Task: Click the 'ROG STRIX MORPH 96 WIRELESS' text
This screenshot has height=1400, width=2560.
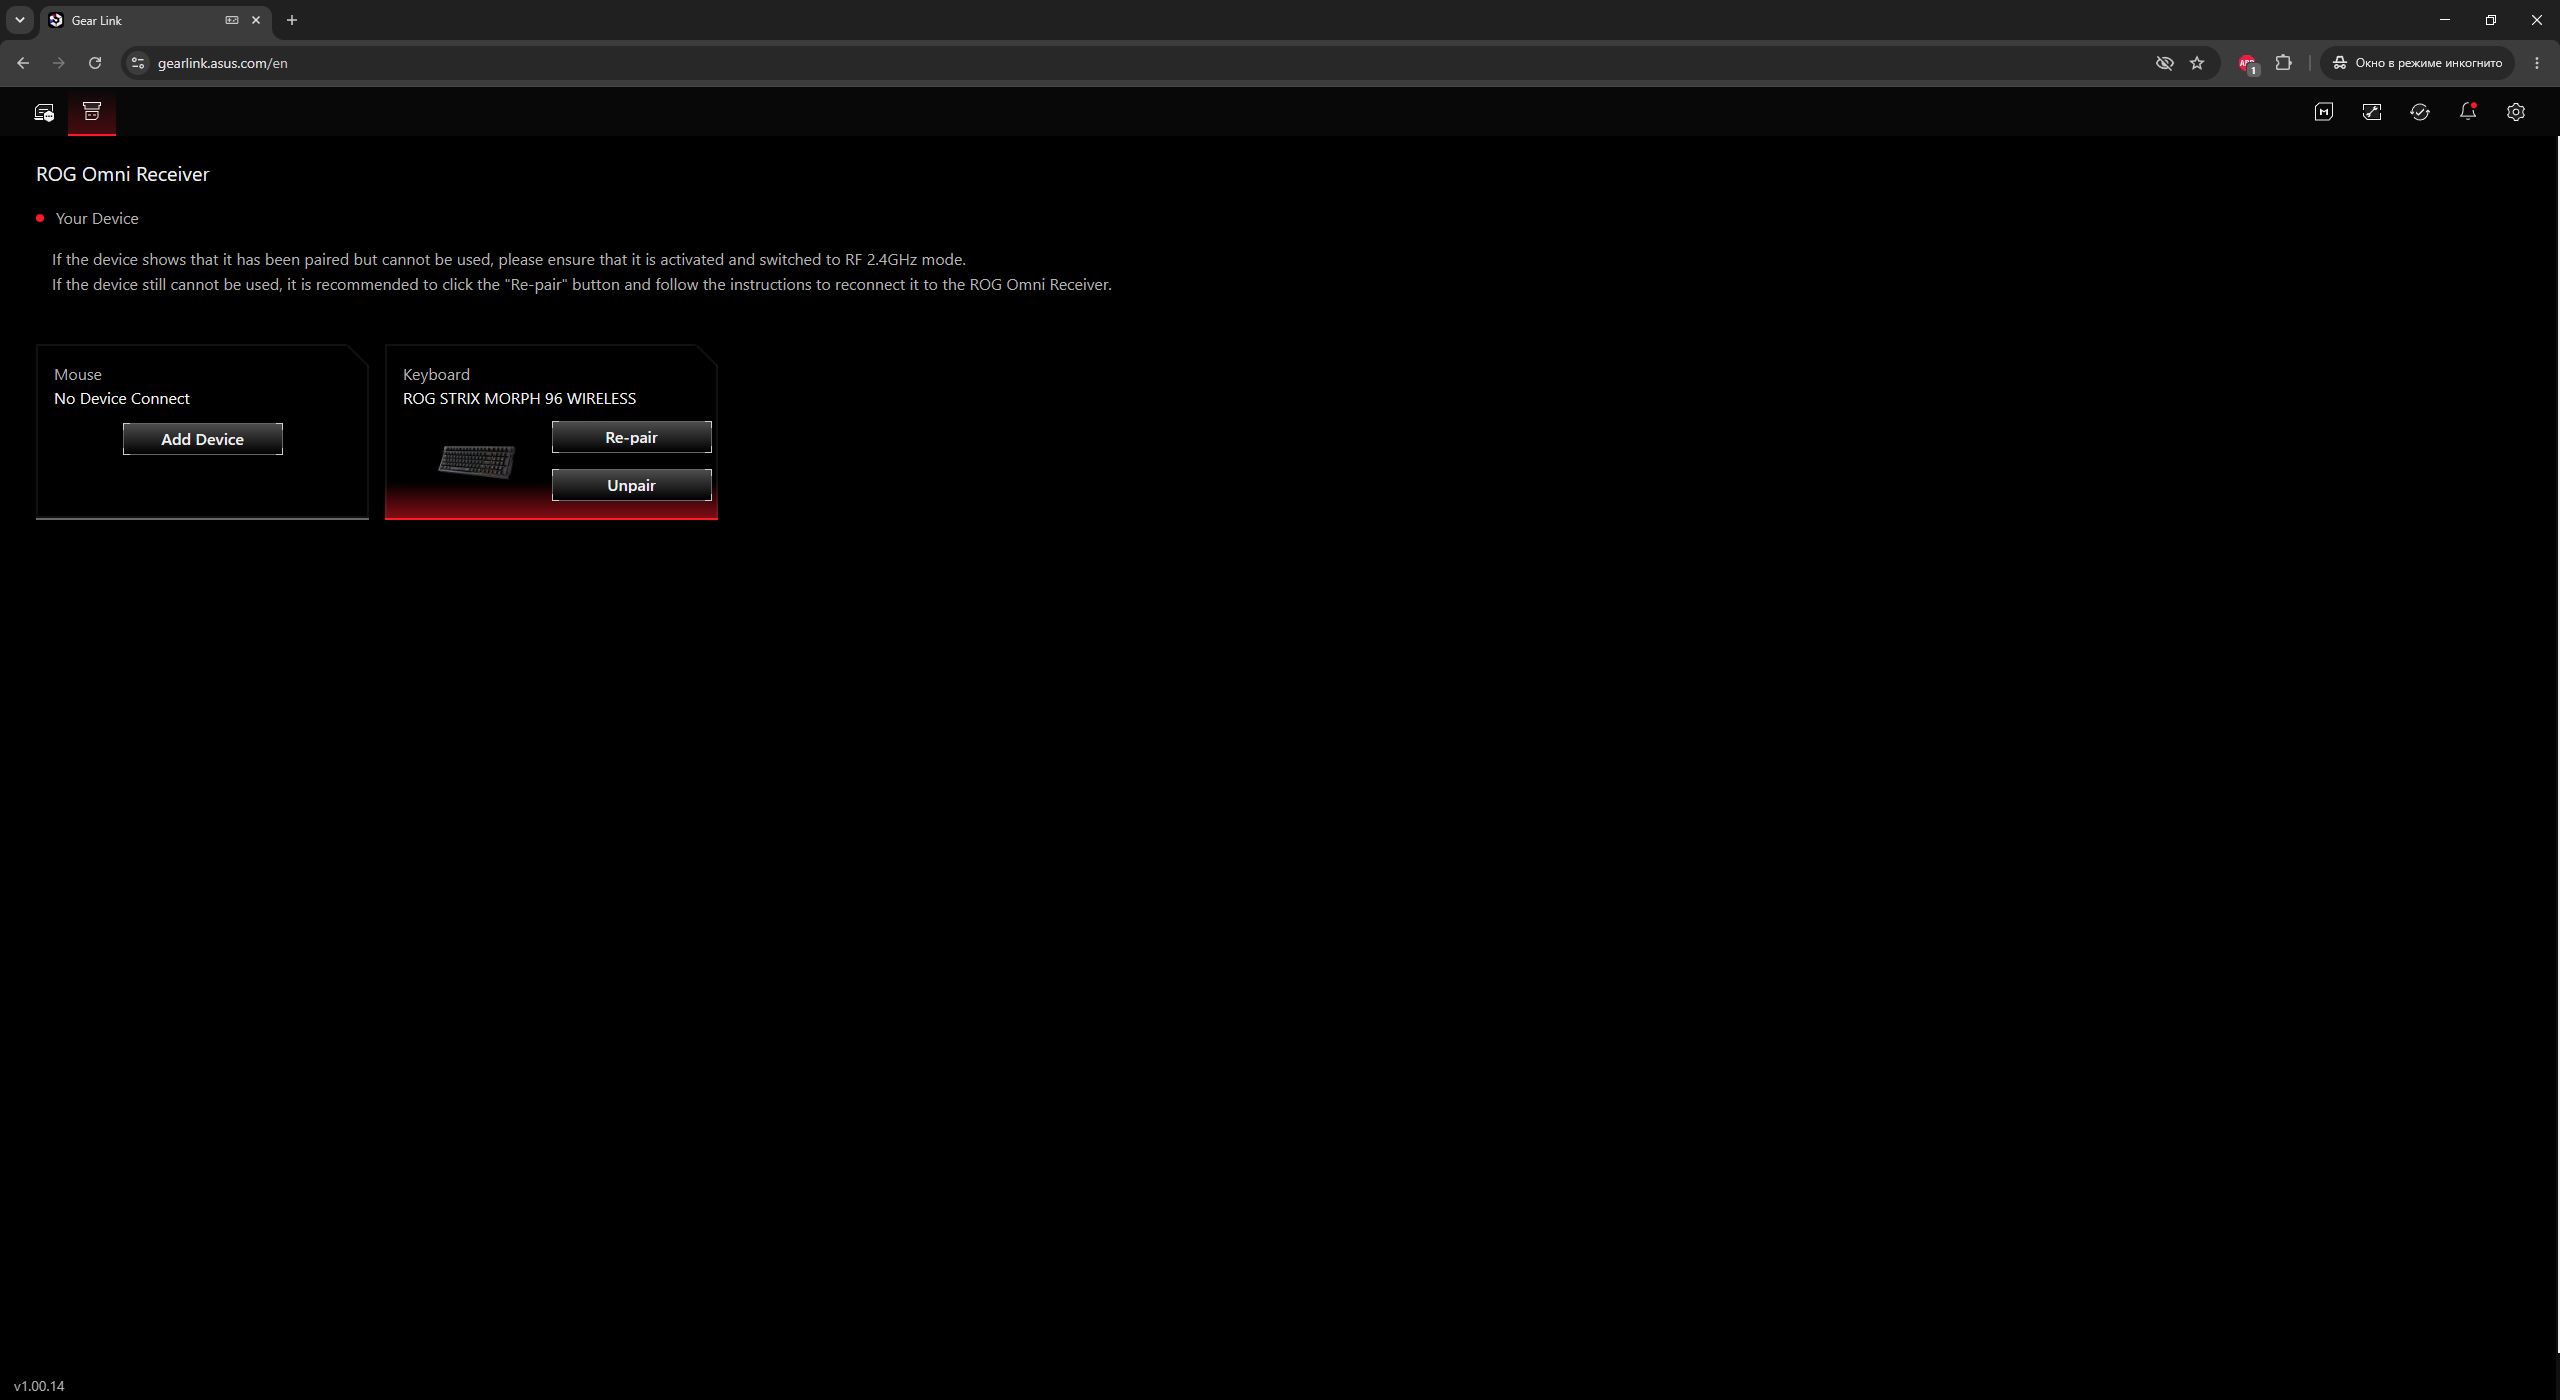Action: click(x=519, y=398)
